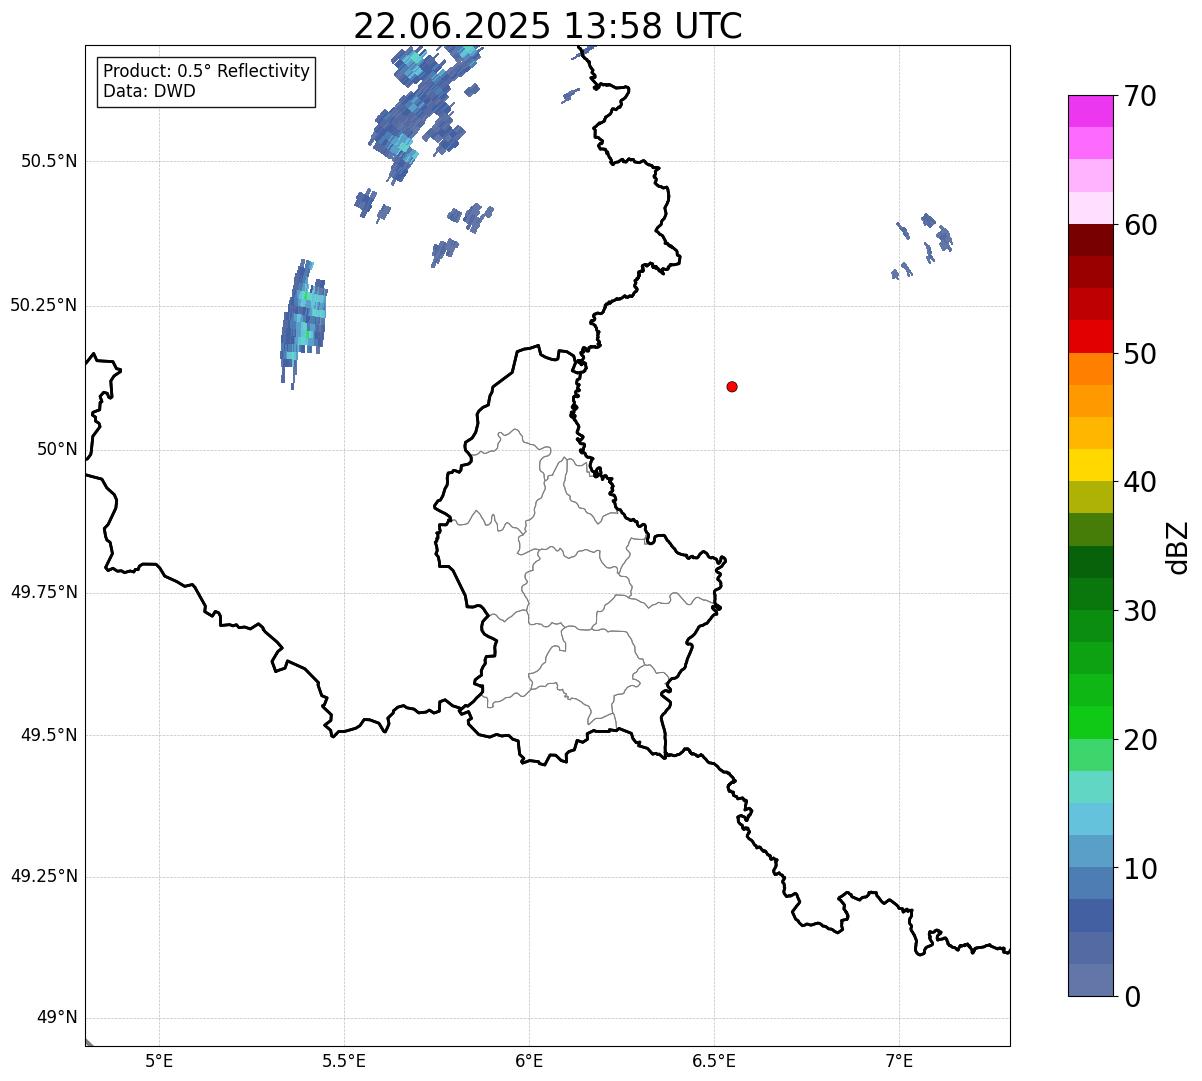Click the 50°N latitude label
1202x1081 pixels.
tap(57, 449)
